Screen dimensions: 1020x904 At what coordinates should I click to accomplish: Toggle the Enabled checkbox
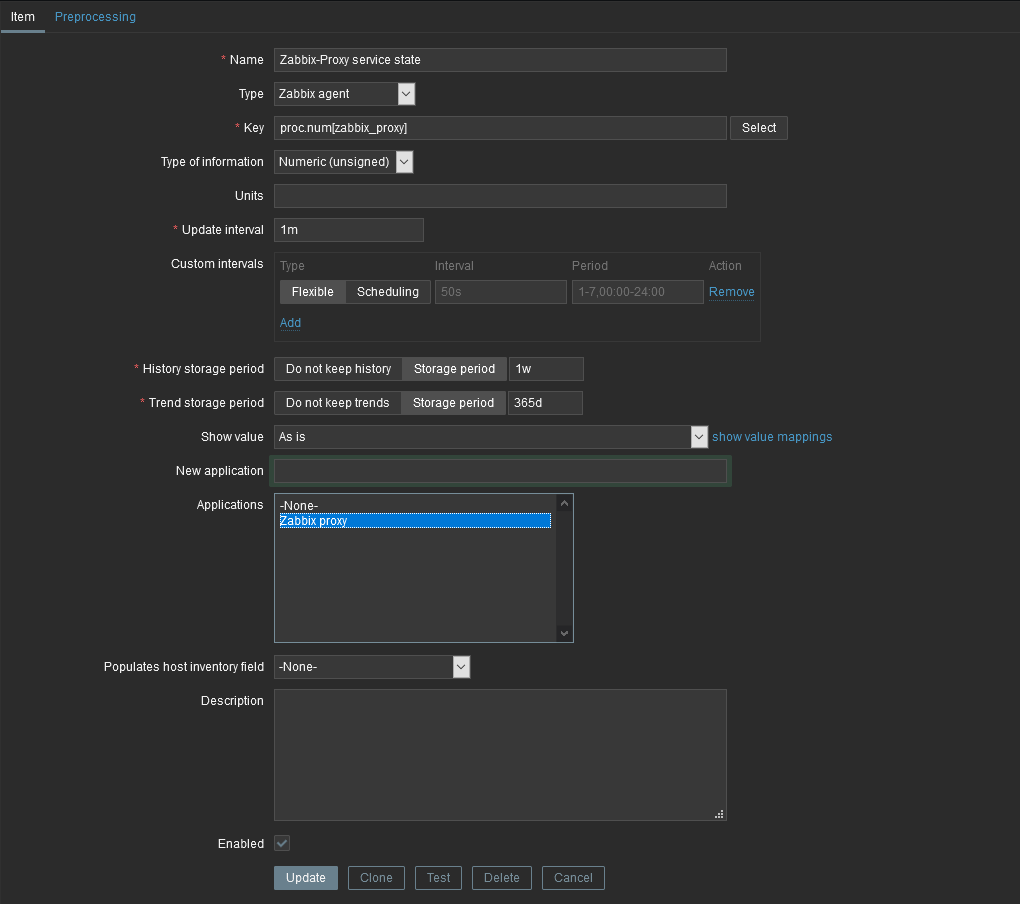pyautogui.click(x=282, y=844)
